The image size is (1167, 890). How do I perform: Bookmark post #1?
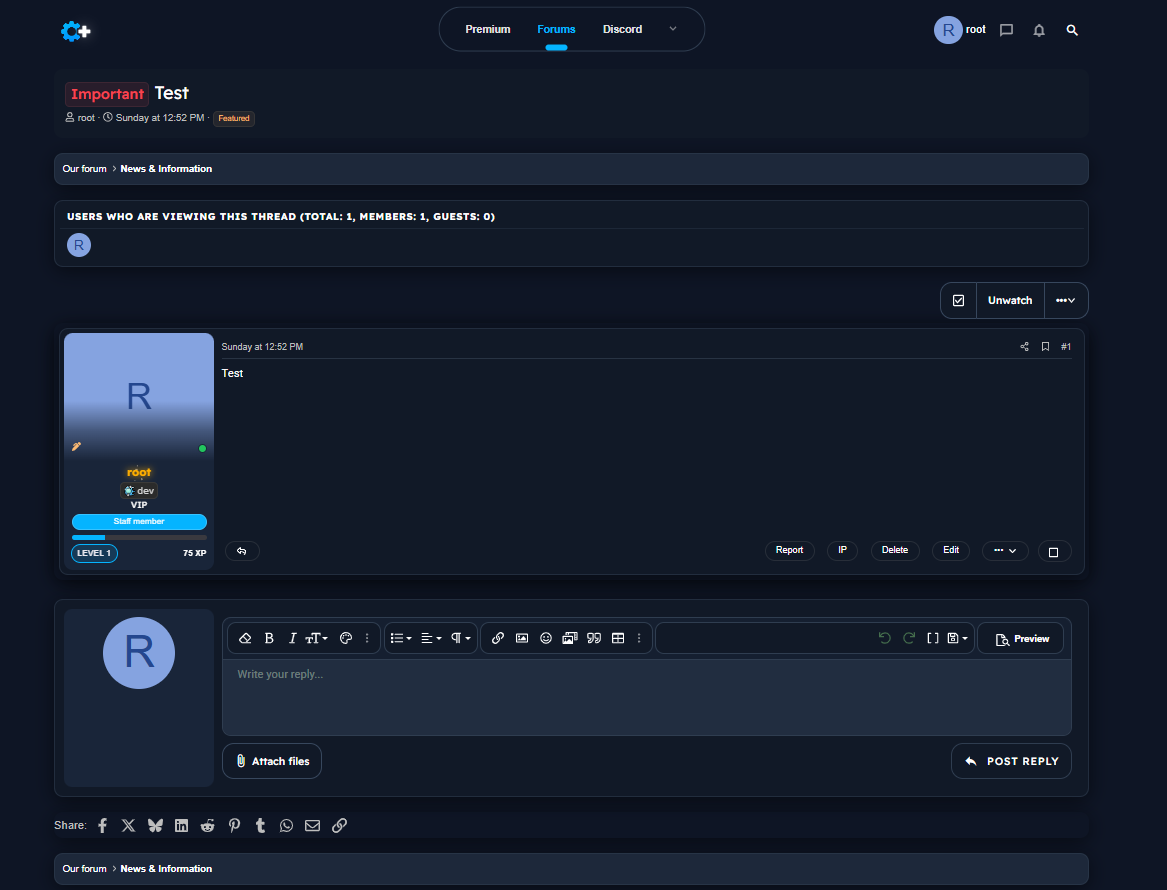coord(1045,347)
